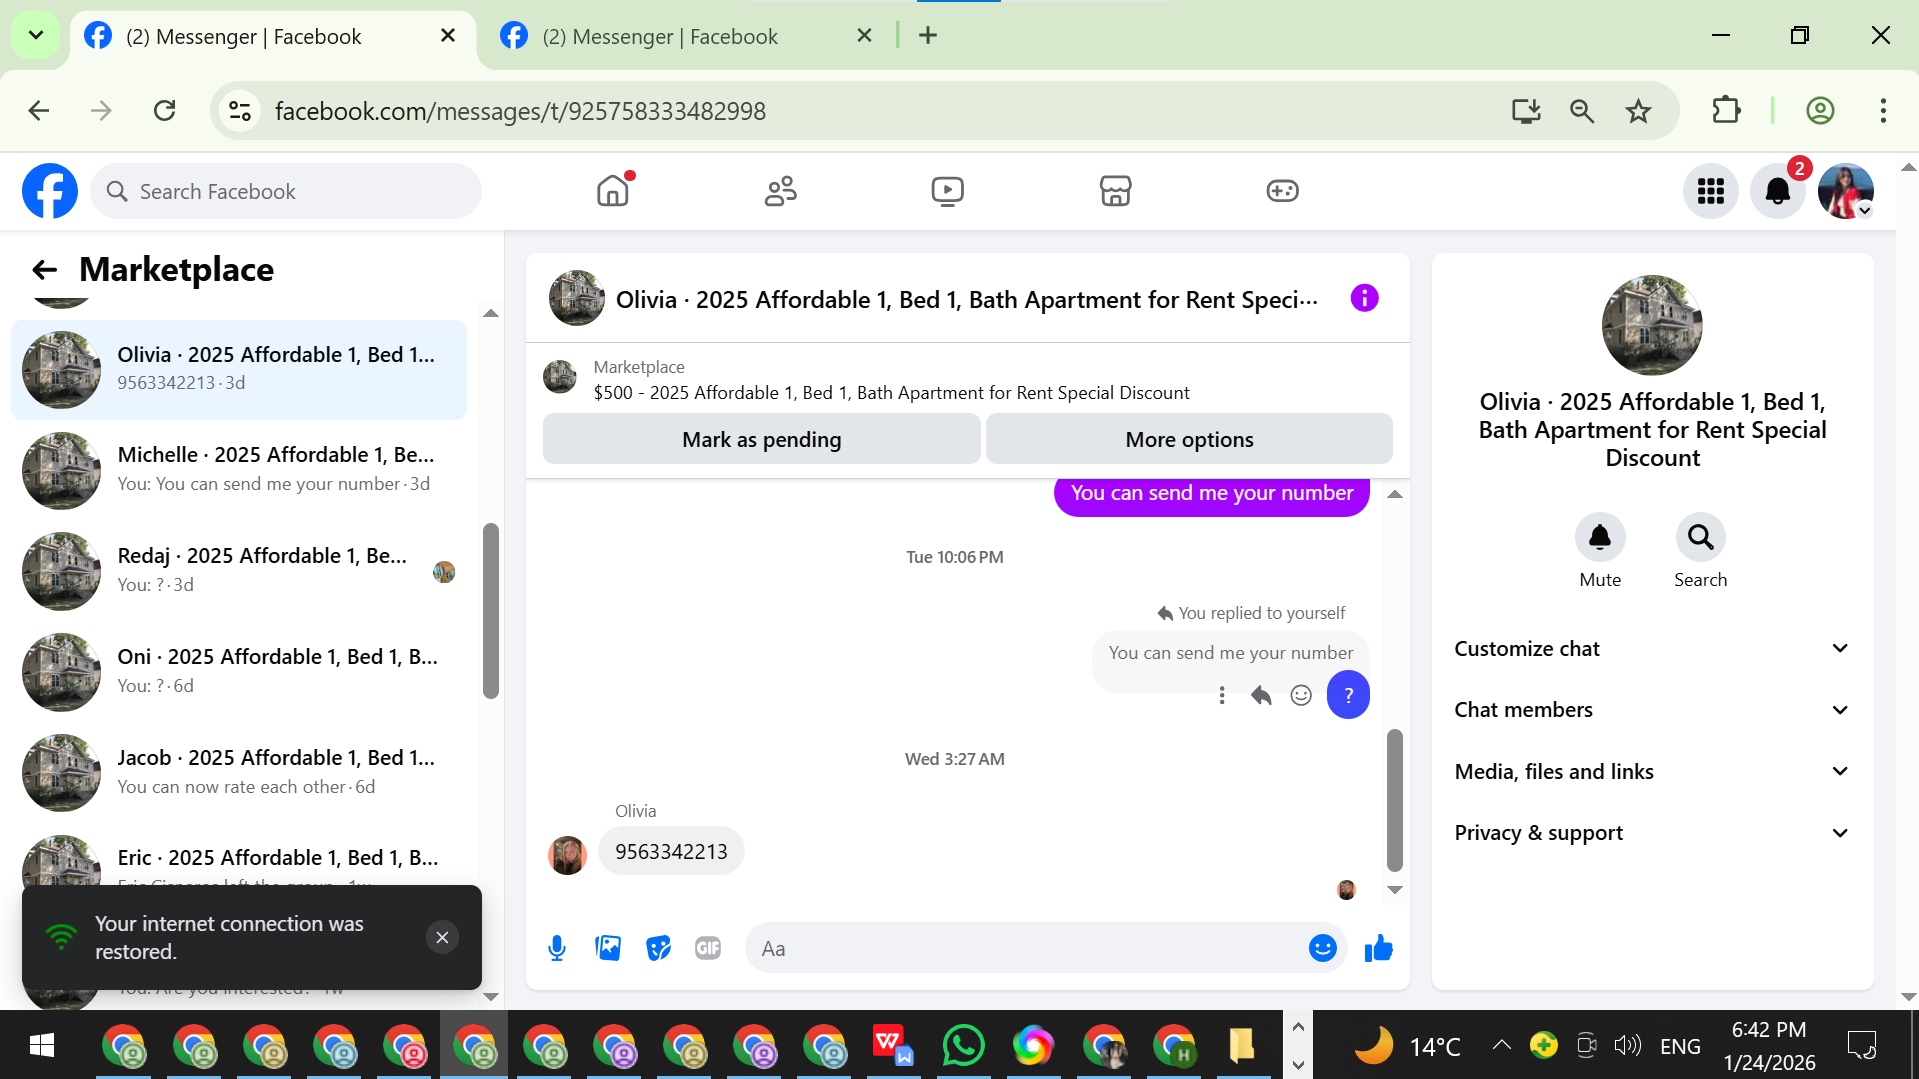Switch to the second Messenger browser tab

(x=688, y=36)
